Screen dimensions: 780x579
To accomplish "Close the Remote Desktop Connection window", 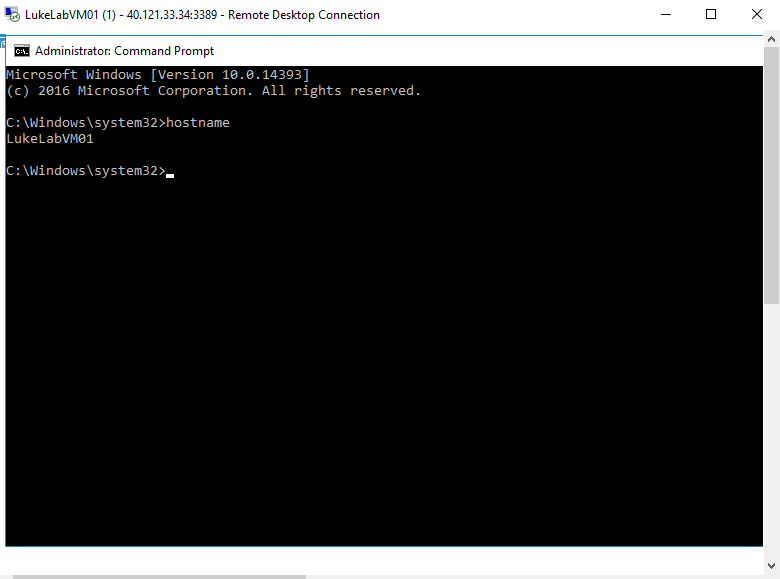I will tap(757, 14).
